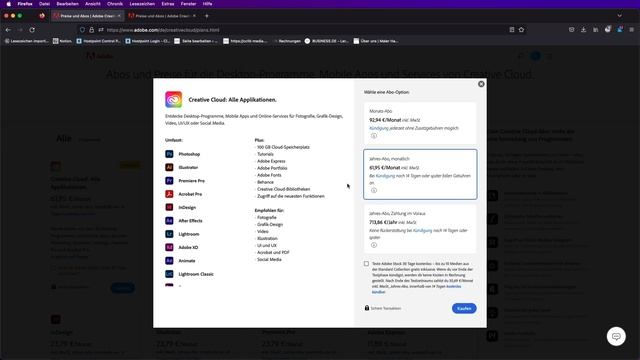Select the Jahres-Abo, monatlich plan option
Screen dimensions: 640x360
[420, 174]
